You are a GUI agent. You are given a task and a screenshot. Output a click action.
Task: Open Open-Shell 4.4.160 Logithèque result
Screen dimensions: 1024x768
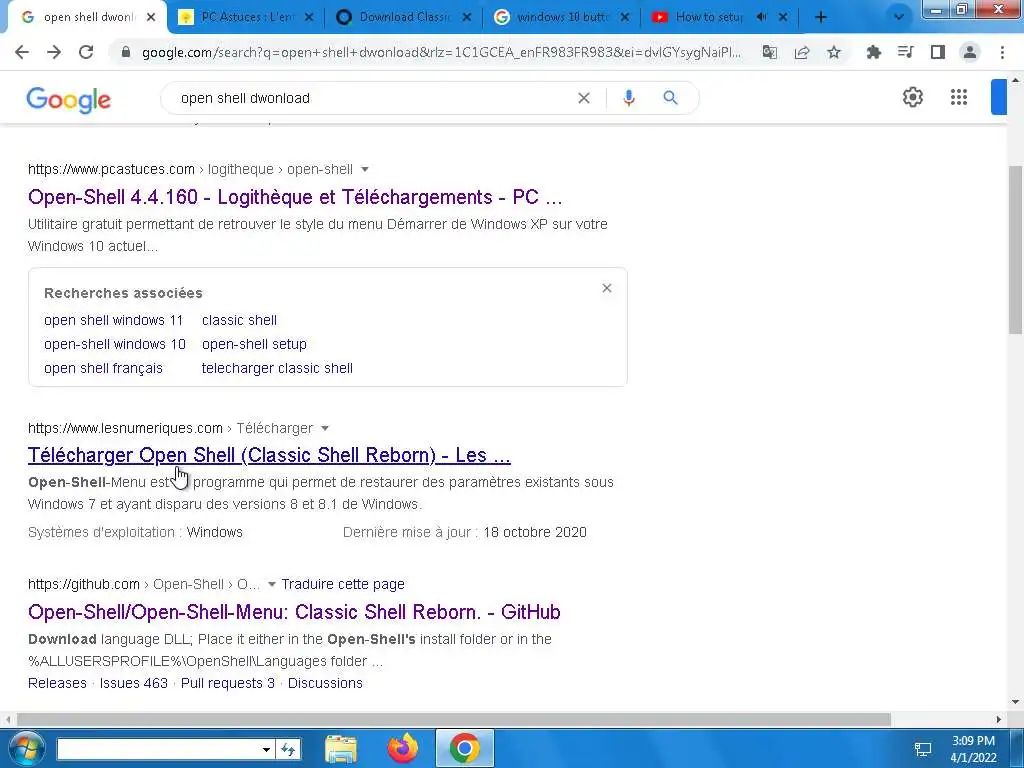pos(295,197)
